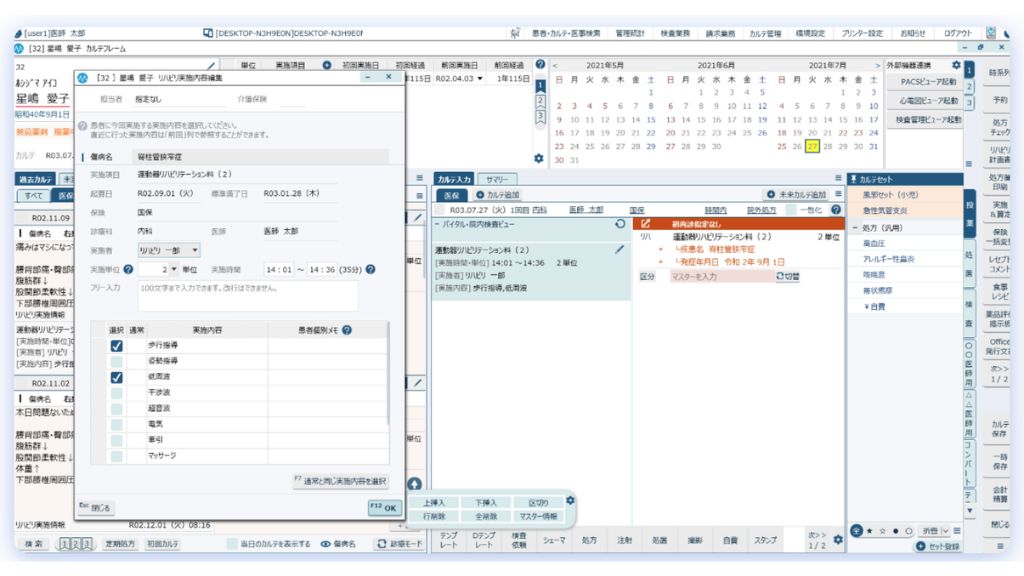The width and height of the screenshot is (1024, 576).
Task: Check the 姿勢指導 checkbox
Action: pos(116,361)
